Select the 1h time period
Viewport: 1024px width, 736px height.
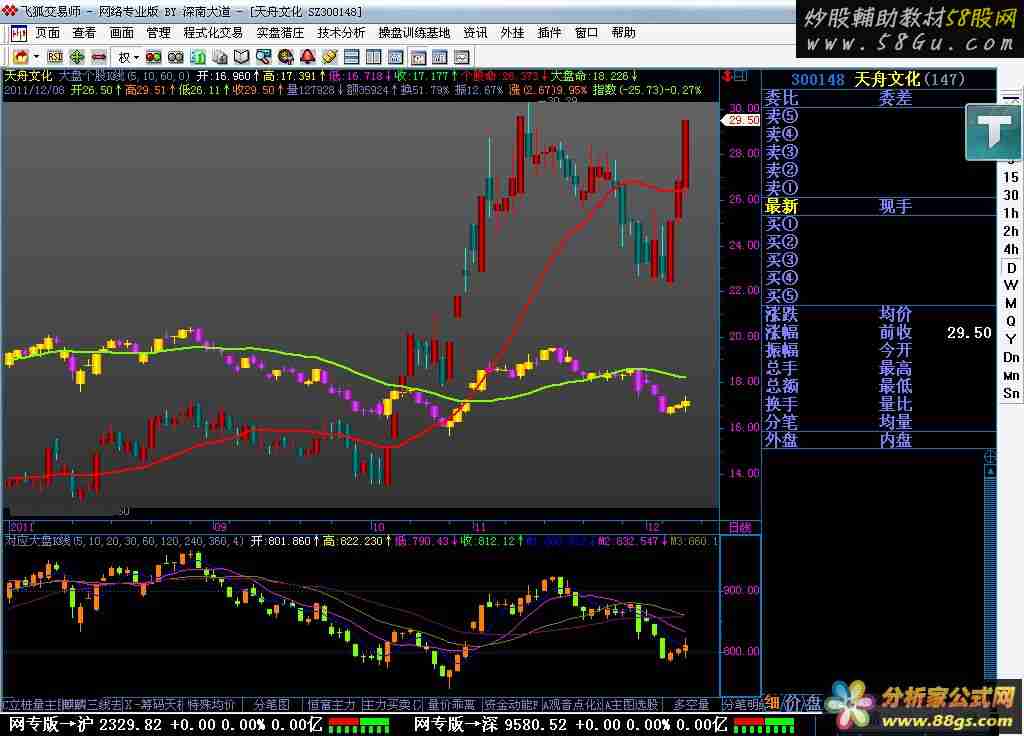click(1011, 214)
